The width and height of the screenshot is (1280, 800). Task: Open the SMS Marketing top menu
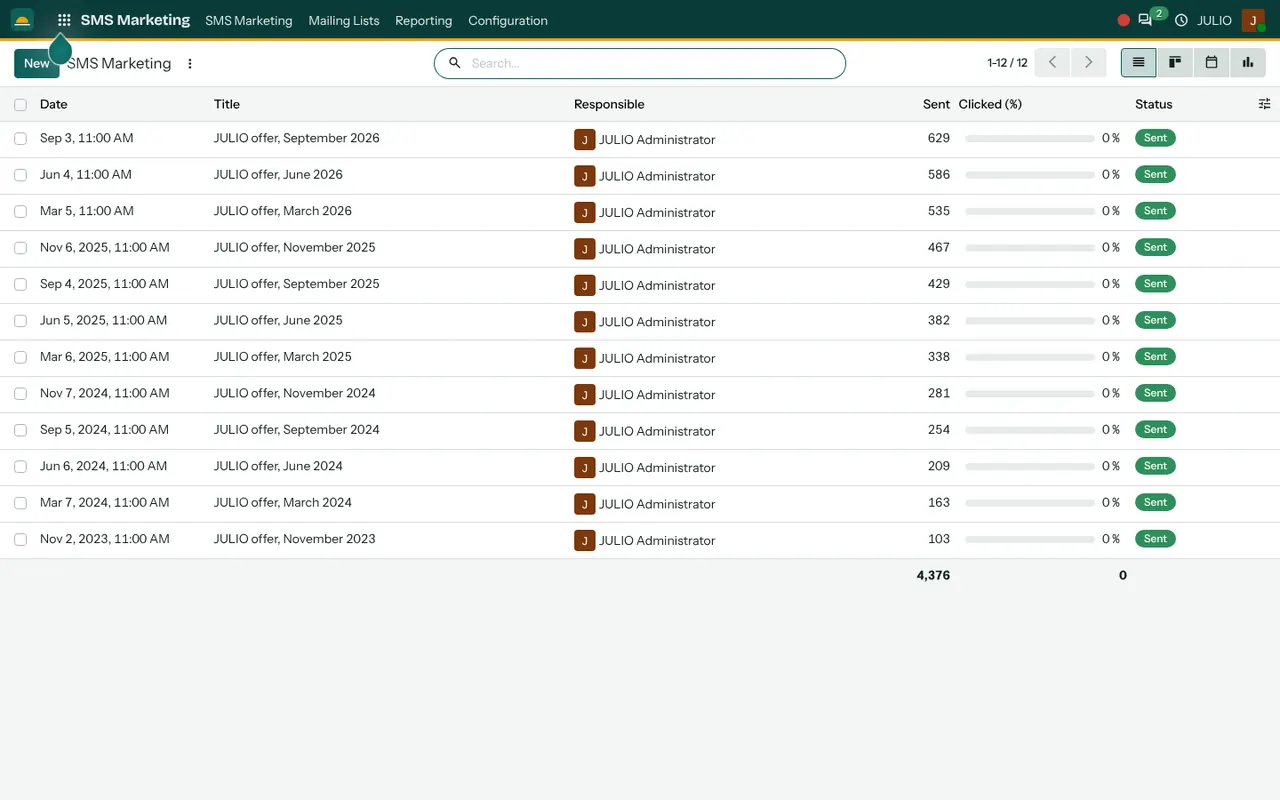(x=249, y=20)
